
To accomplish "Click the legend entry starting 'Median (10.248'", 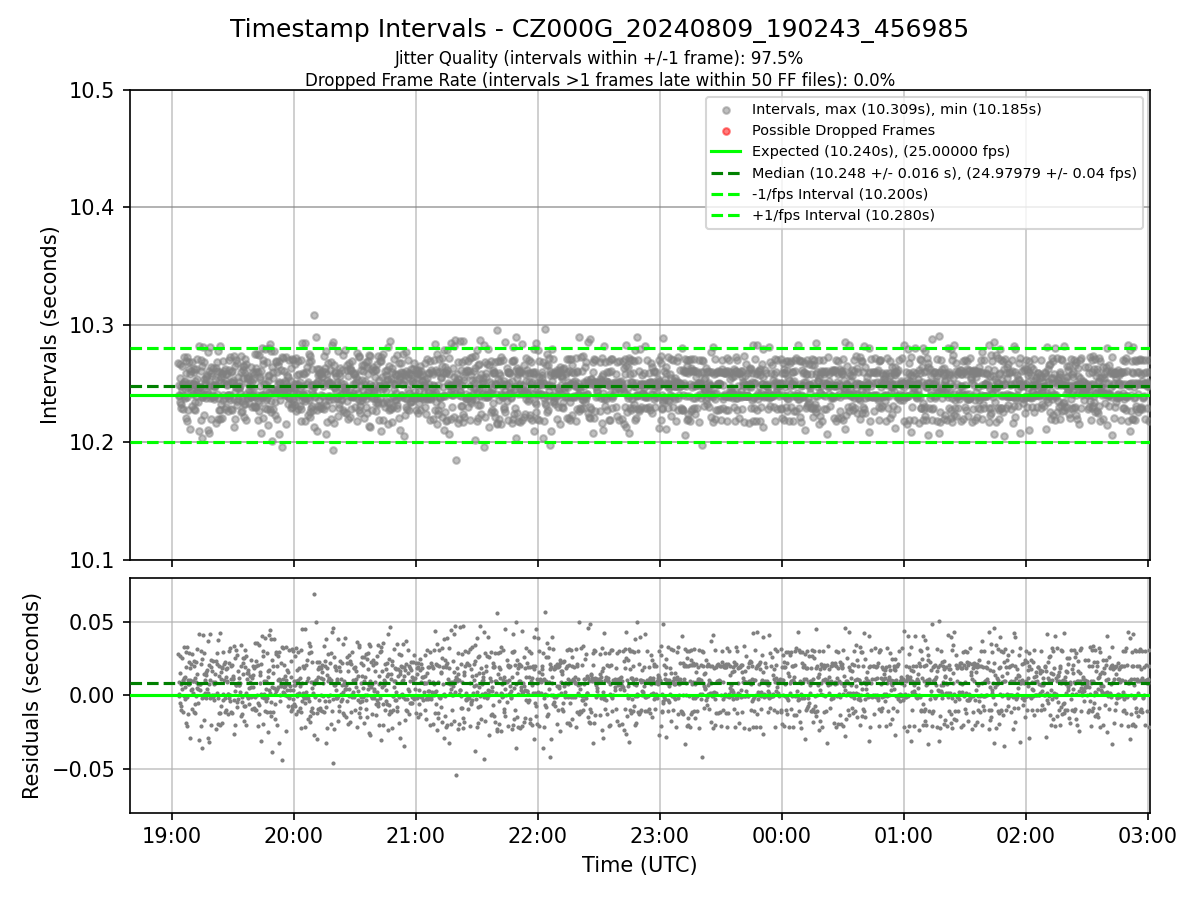I will 944,172.
